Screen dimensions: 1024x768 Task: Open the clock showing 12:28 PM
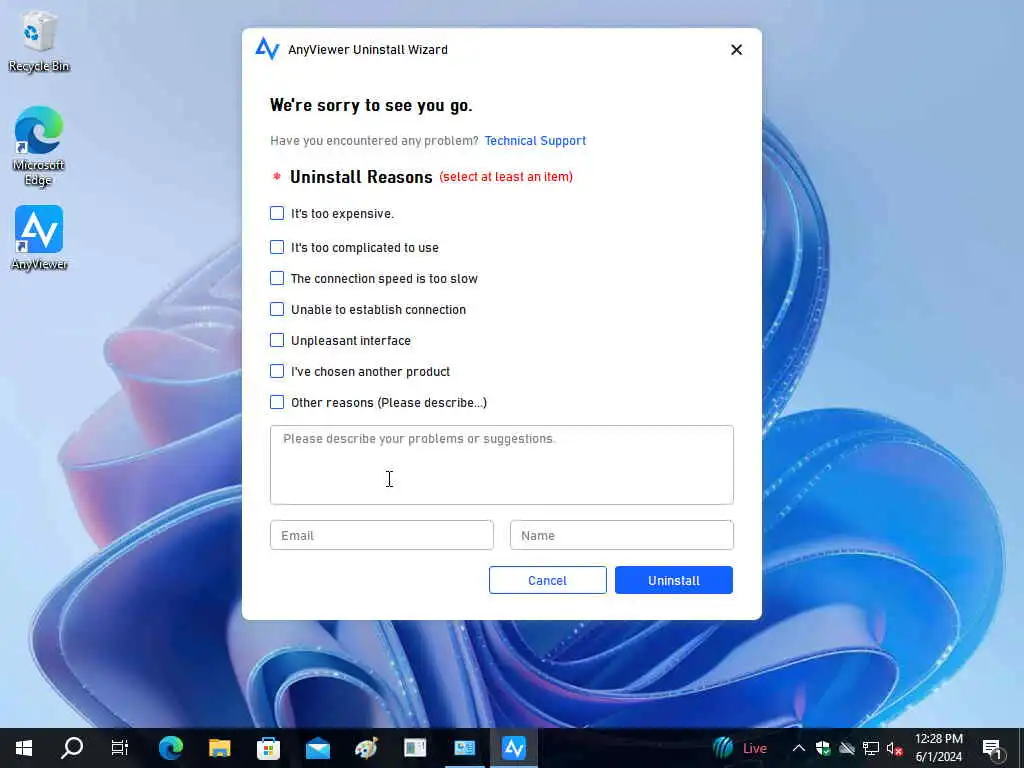pyautogui.click(x=938, y=748)
